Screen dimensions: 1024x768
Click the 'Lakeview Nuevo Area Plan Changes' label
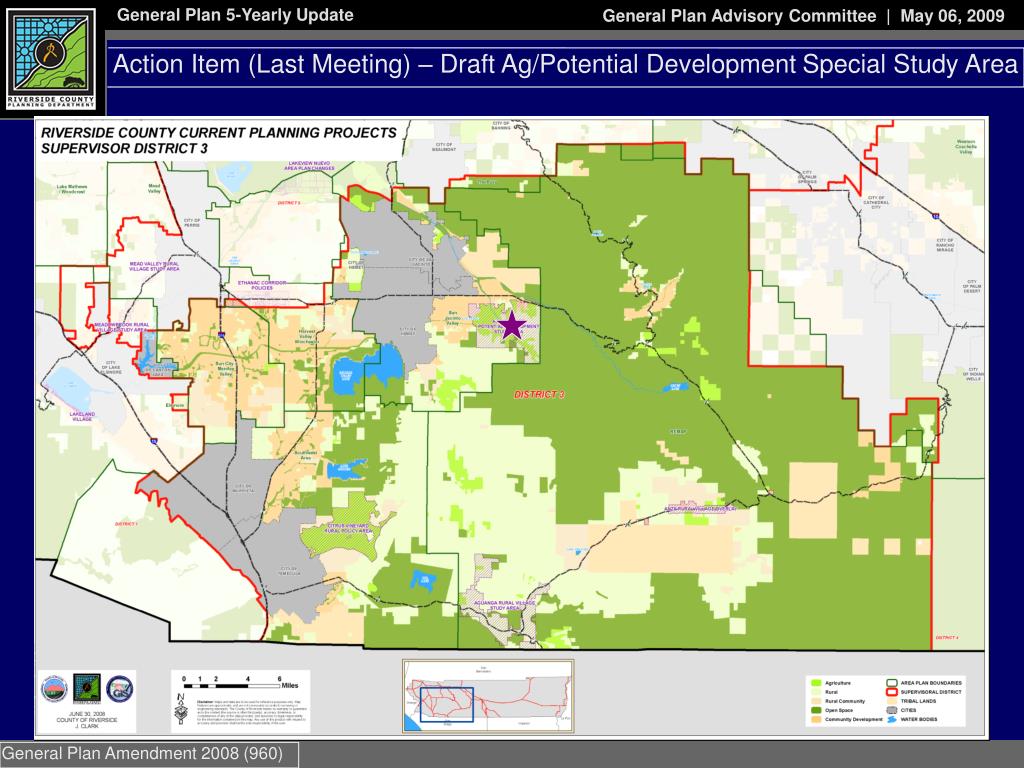[309, 166]
